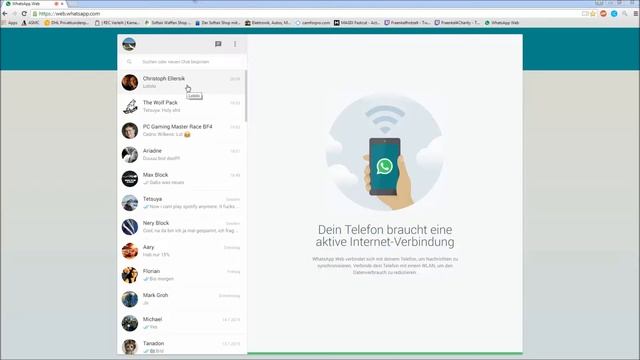The width and height of the screenshot is (640, 360).
Task: Open the DHL bookmark
Action: 66,23
